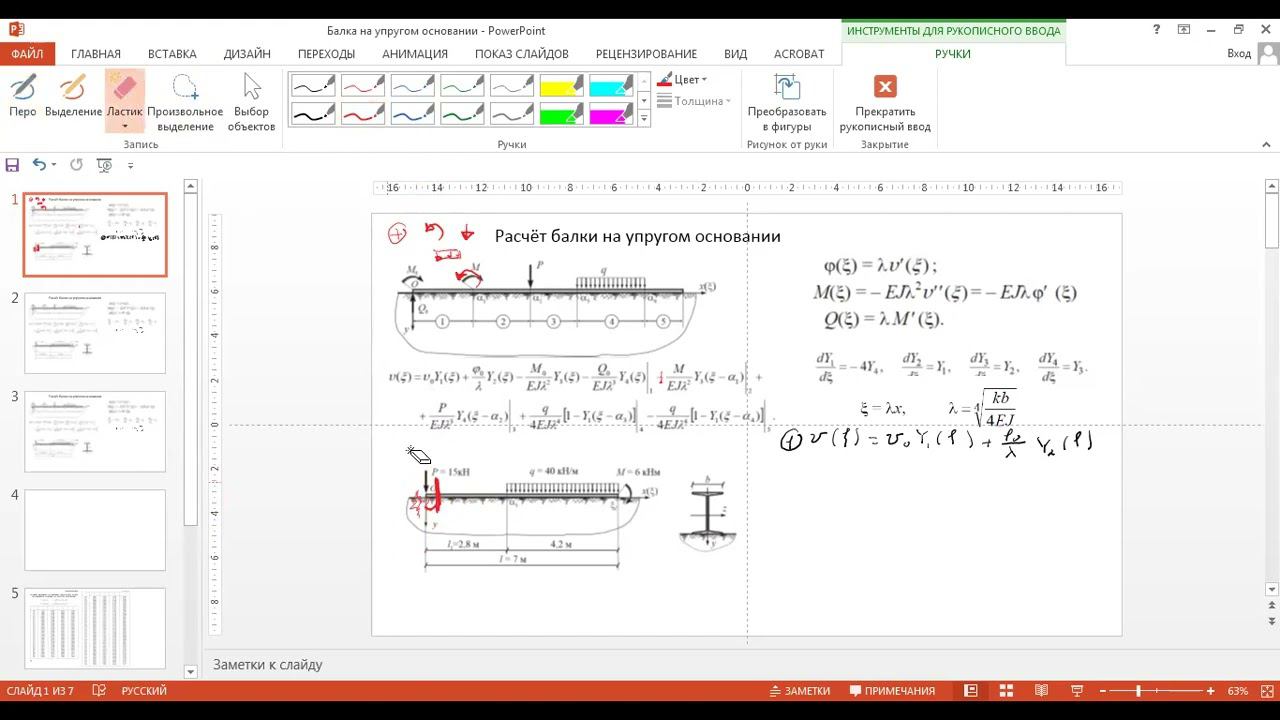Screen dimensions: 1280x720
Task: Save the presentation from quick access
Action: (x=13, y=165)
